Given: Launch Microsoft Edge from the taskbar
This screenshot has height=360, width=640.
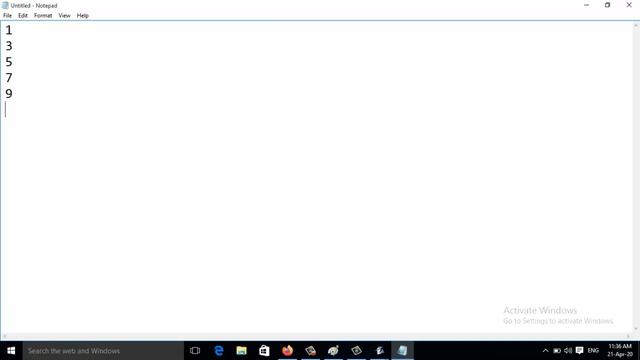Looking at the screenshot, I should pyautogui.click(x=219, y=351).
